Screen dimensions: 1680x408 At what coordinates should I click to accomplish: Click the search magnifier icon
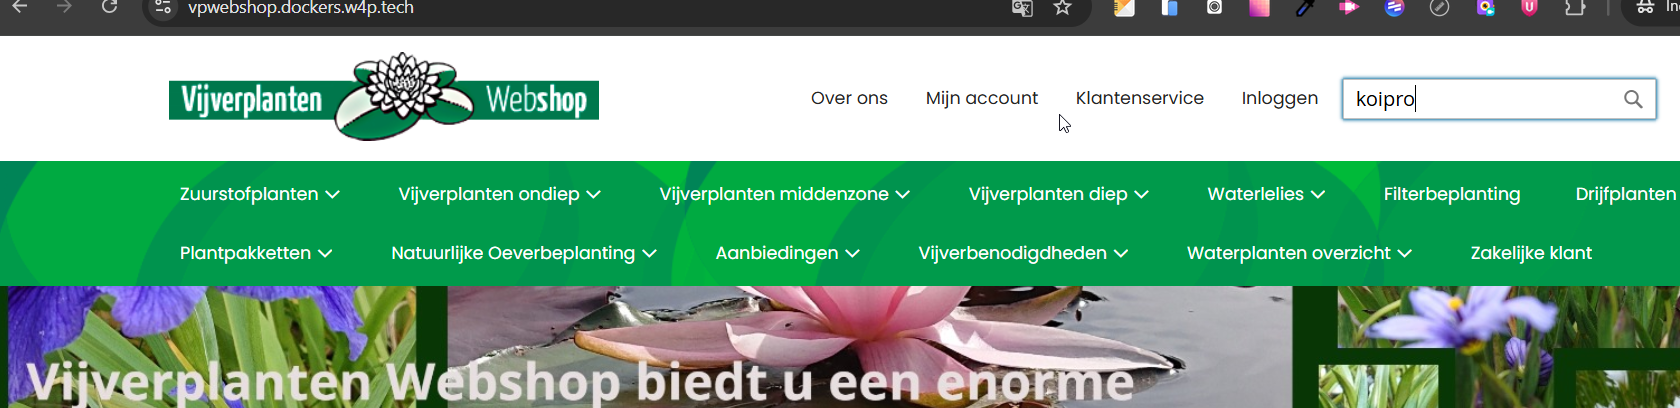coord(1633,99)
